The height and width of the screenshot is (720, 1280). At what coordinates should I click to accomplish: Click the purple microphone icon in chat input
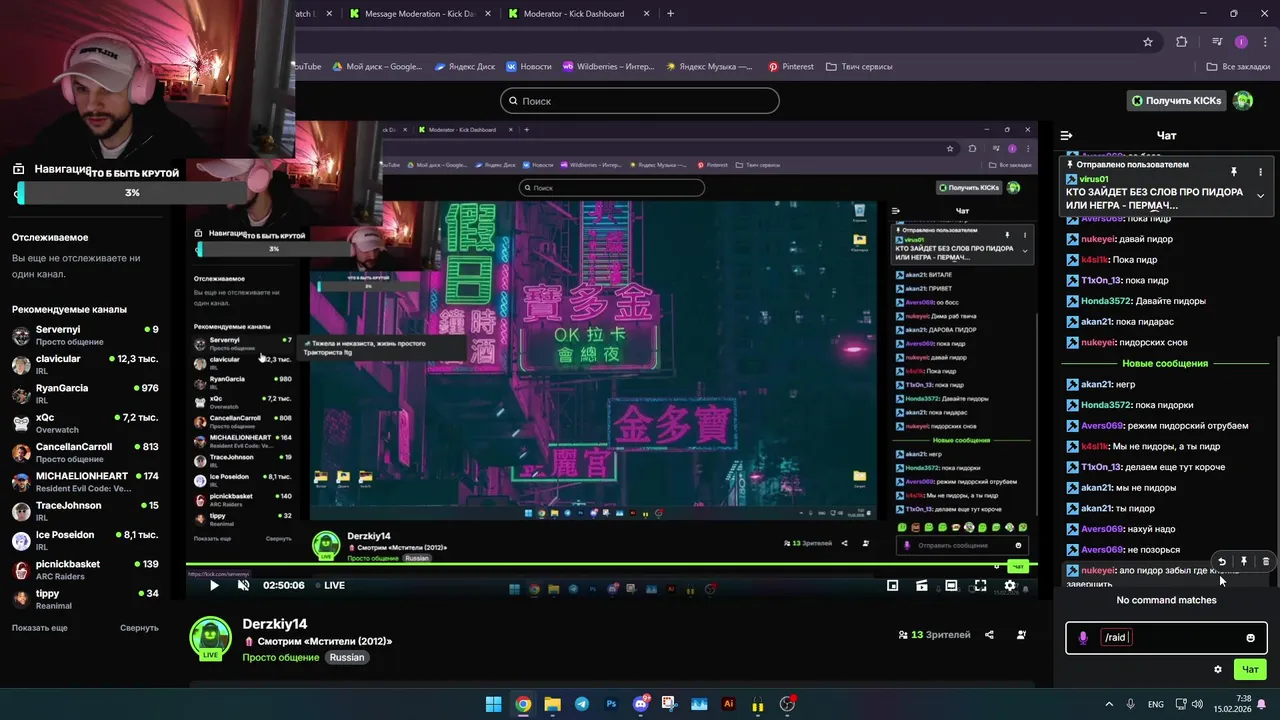pos(1083,638)
